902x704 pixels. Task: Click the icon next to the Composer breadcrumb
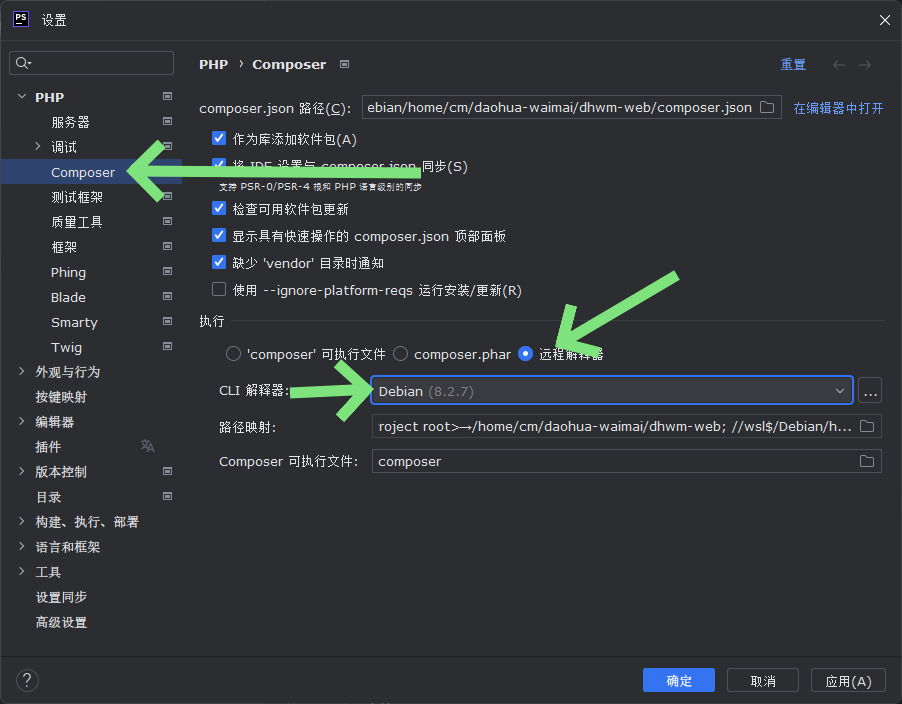[x=345, y=64]
